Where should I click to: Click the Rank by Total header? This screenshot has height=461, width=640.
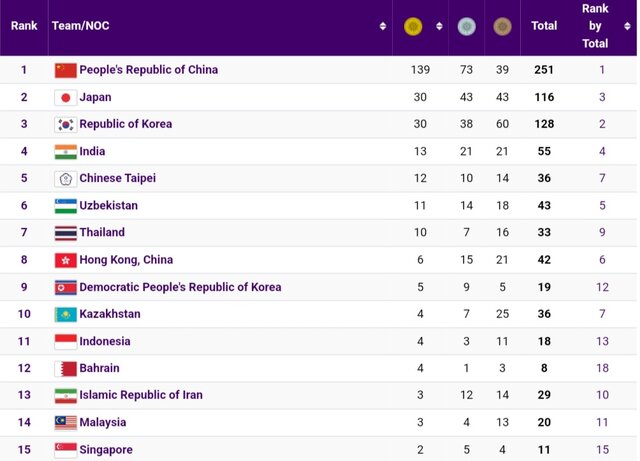(x=595, y=26)
